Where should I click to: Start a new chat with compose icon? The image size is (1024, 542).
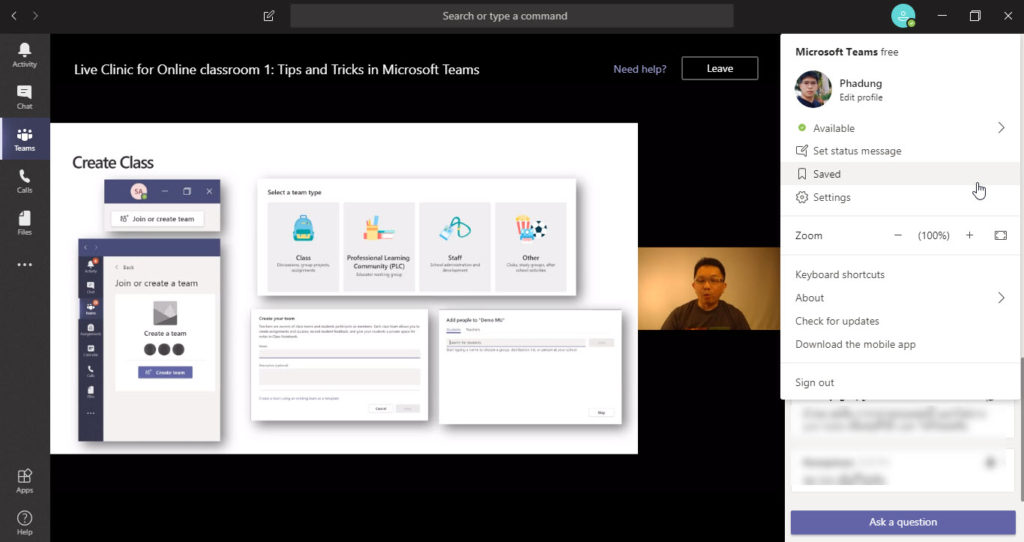pyautogui.click(x=268, y=16)
